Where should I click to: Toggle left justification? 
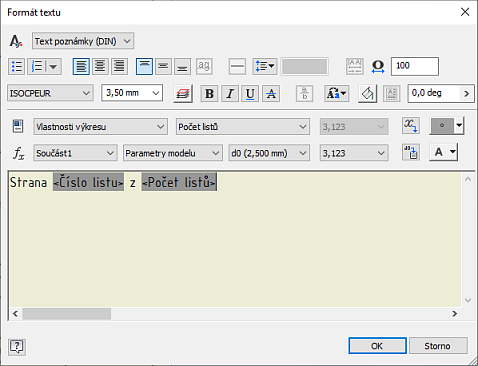(x=81, y=66)
